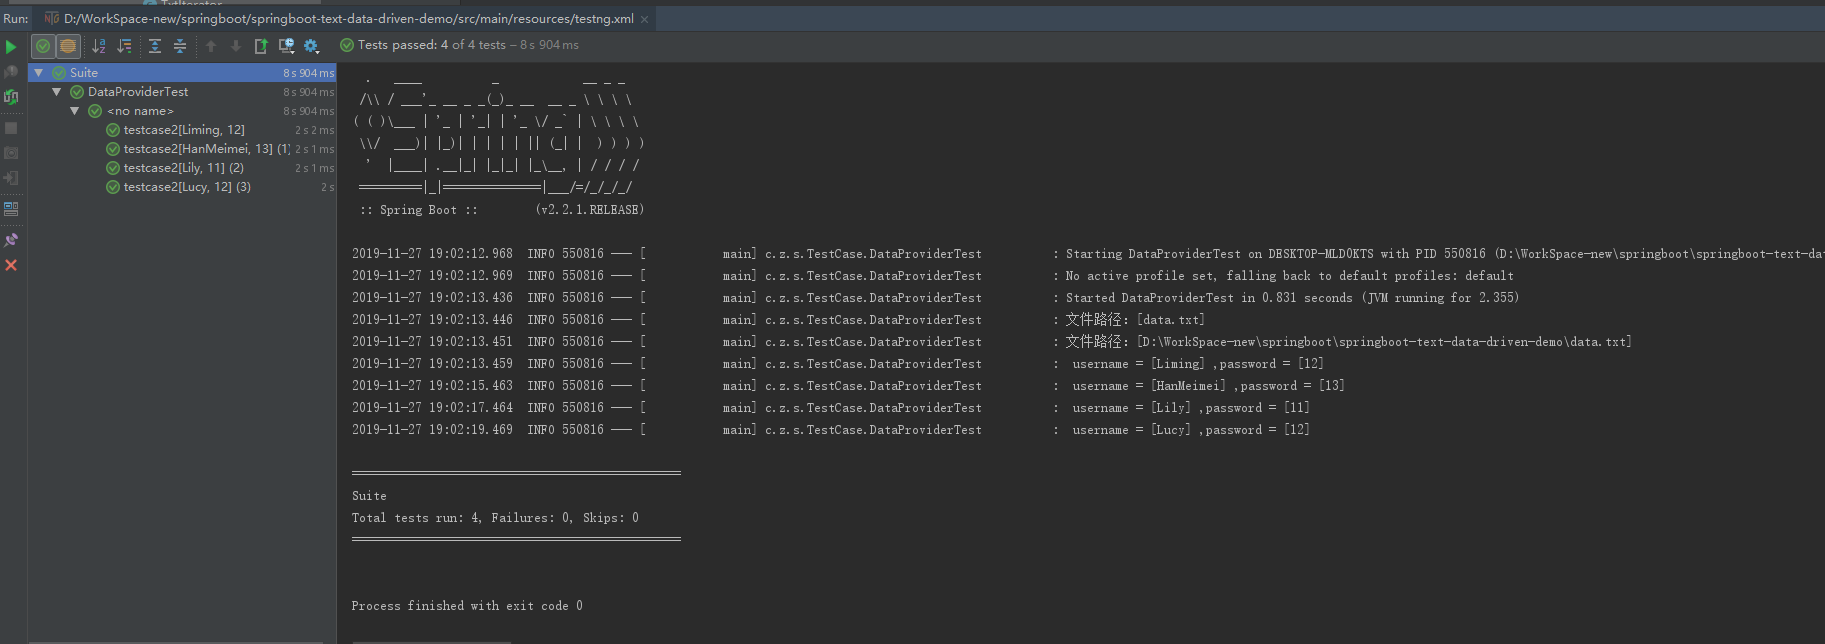Click 'Process finished with exit code 0'
The width and height of the screenshot is (1825, 644).
(x=467, y=606)
